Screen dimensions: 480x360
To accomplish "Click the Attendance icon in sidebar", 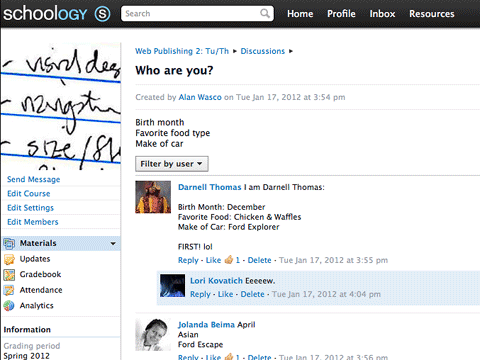I will pos(9,290).
